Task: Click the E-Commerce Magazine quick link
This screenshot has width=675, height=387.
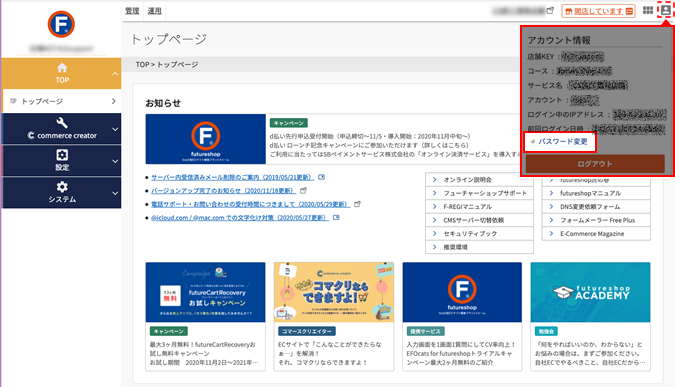Action: point(596,233)
